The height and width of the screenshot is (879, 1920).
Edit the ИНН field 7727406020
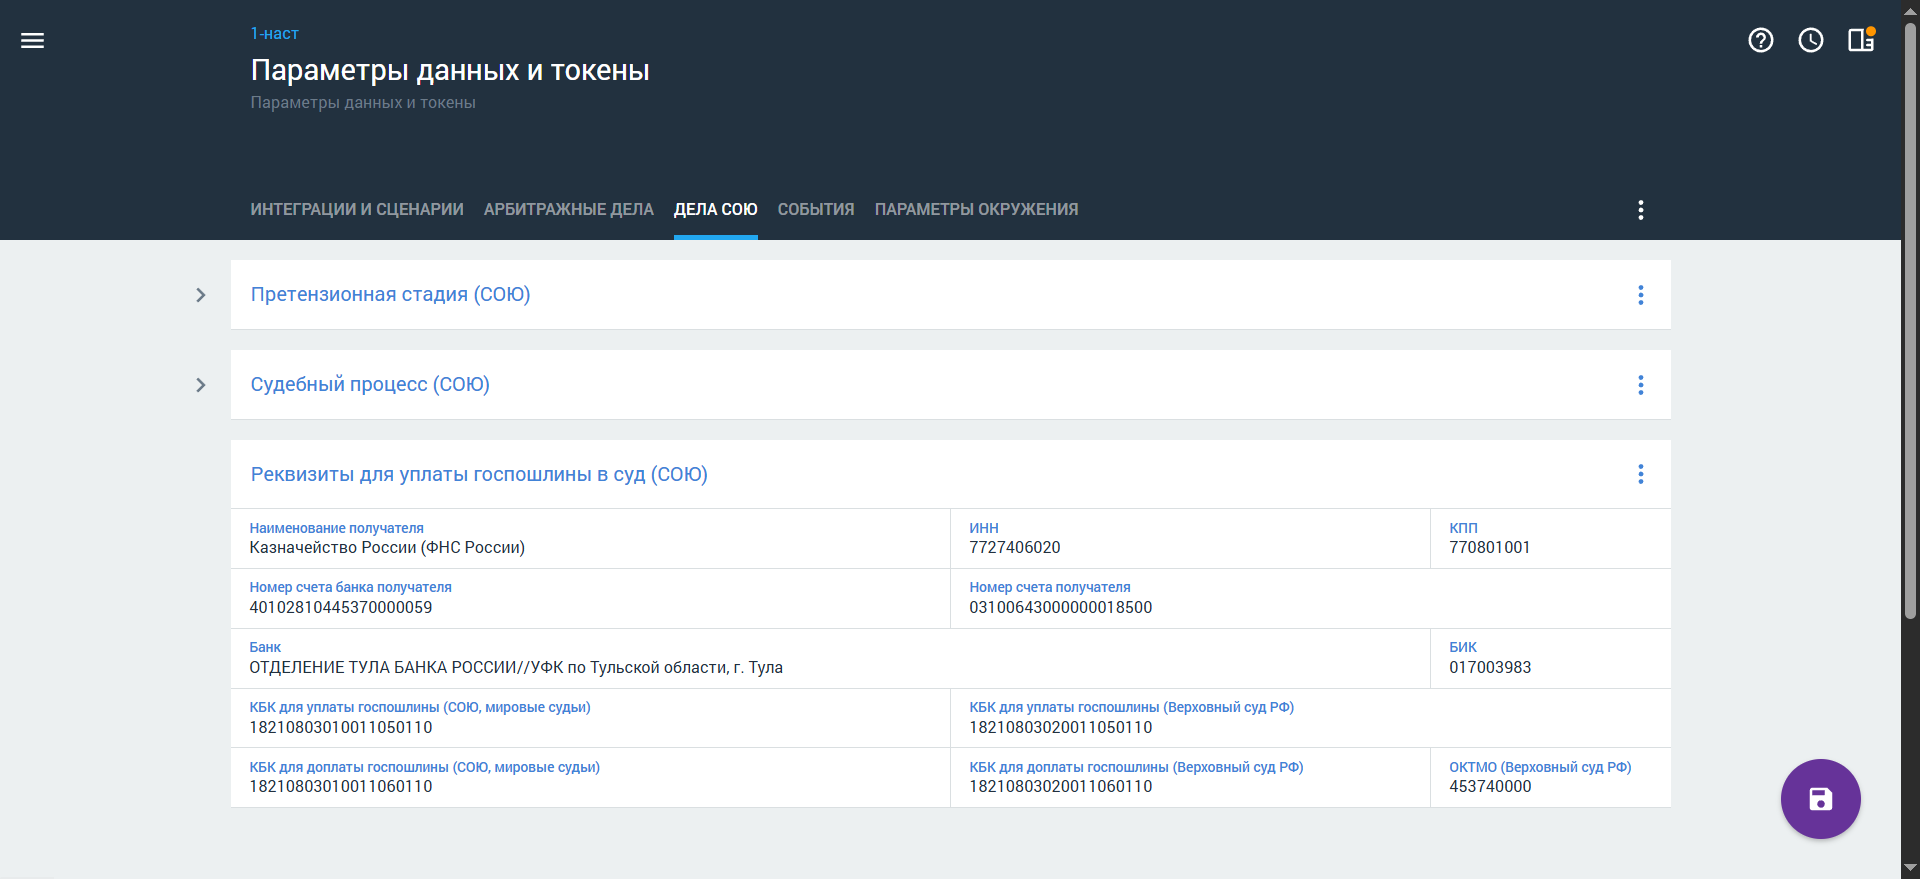point(1190,539)
